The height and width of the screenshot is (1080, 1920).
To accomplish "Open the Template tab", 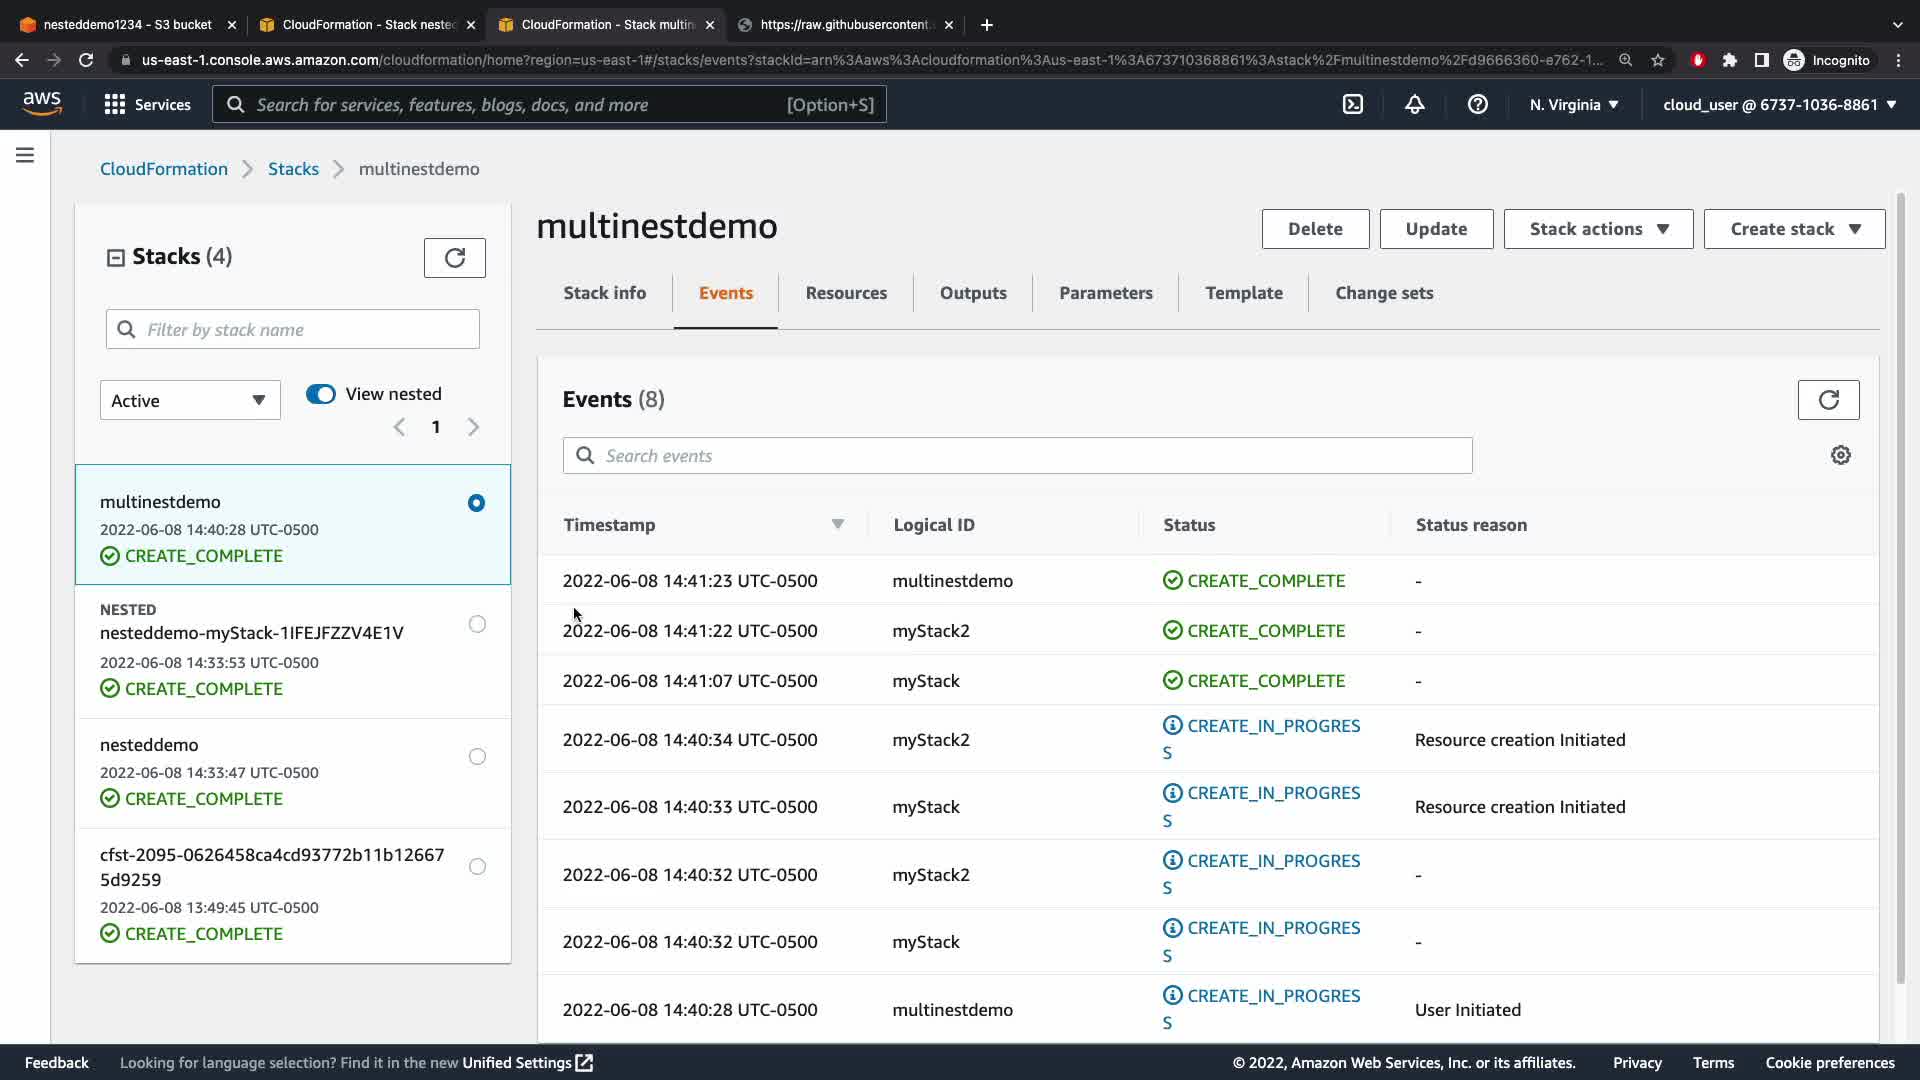I will [x=1243, y=293].
